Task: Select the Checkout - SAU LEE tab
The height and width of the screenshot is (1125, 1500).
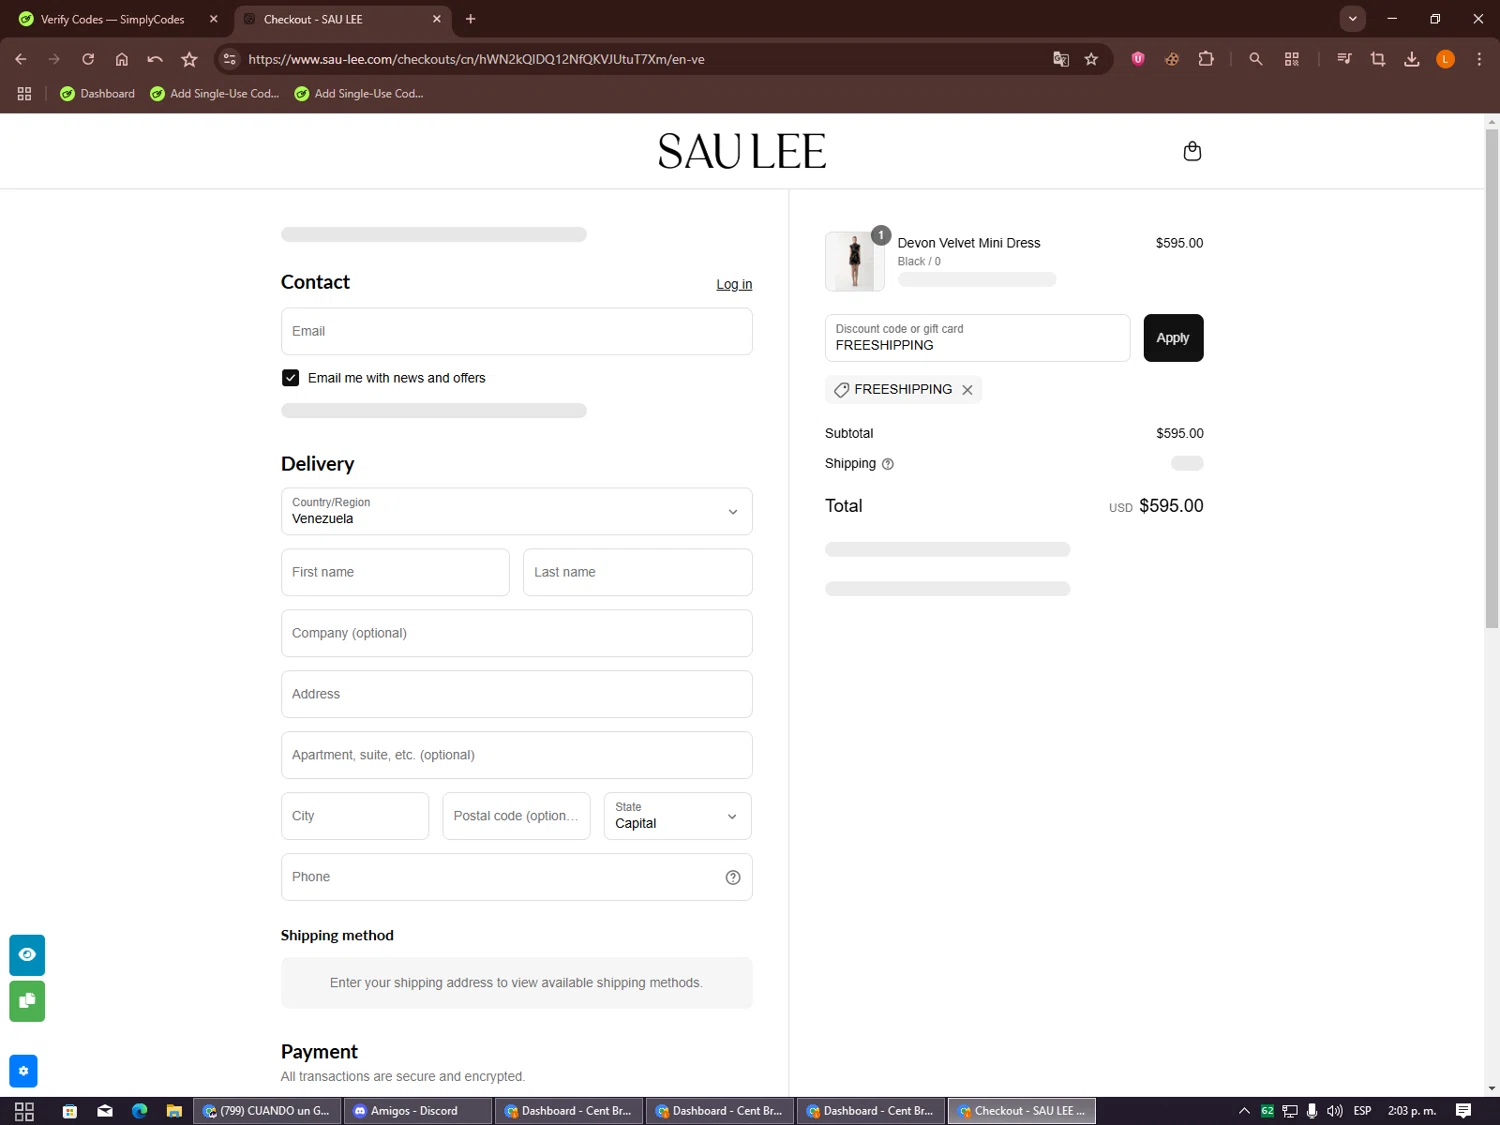Action: (342, 19)
